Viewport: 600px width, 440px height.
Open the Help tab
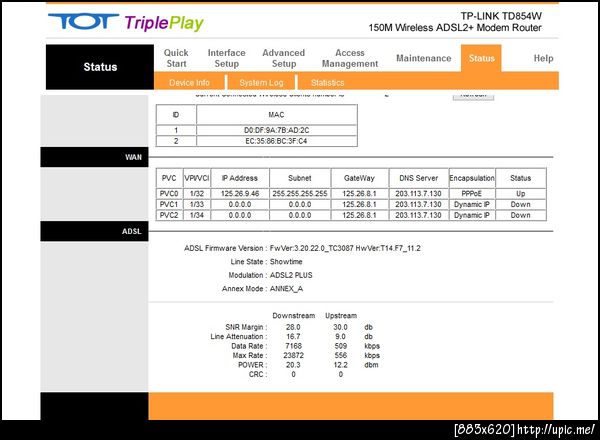coord(543,58)
